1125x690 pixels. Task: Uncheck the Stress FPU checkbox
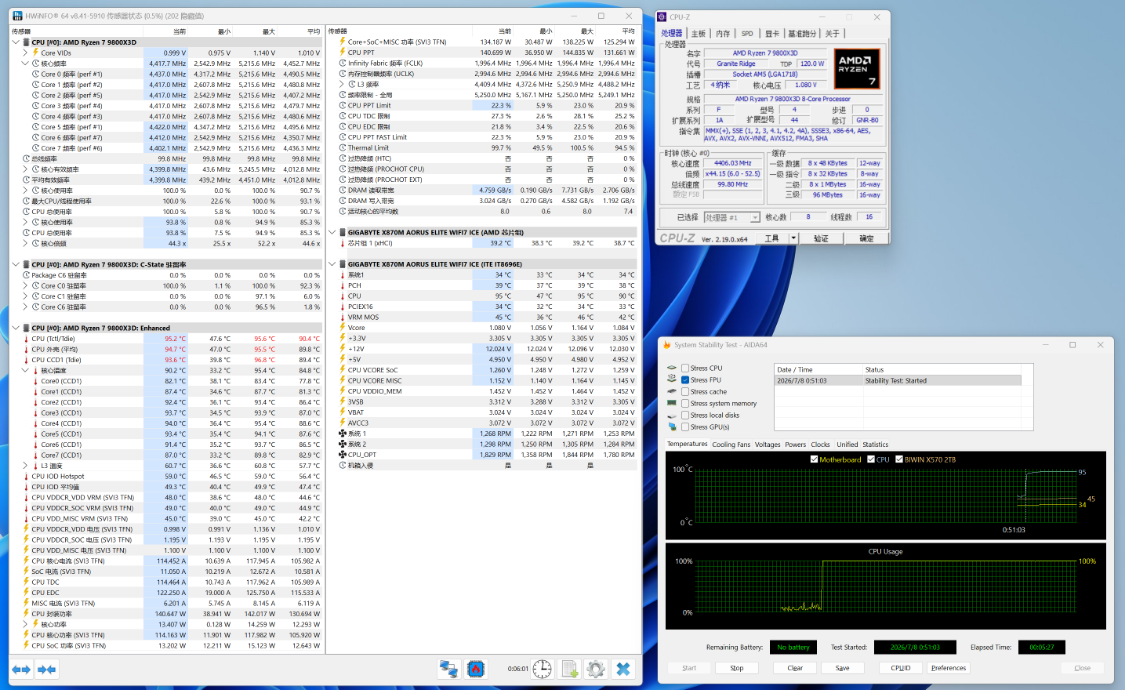pos(685,379)
